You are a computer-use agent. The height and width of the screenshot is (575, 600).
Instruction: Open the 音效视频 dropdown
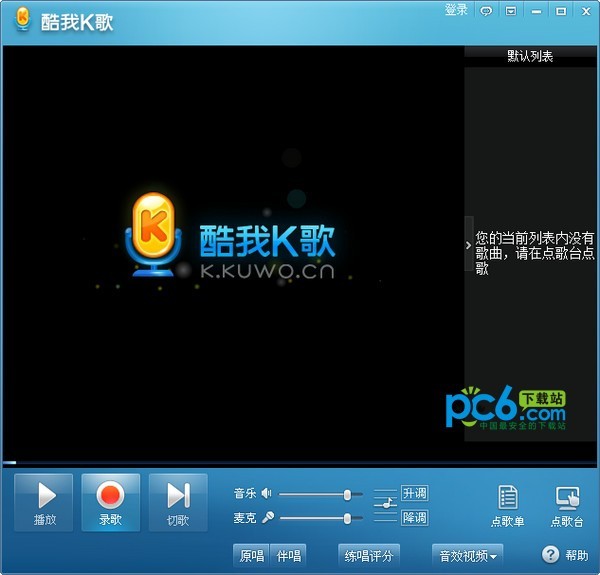tap(468, 555)
